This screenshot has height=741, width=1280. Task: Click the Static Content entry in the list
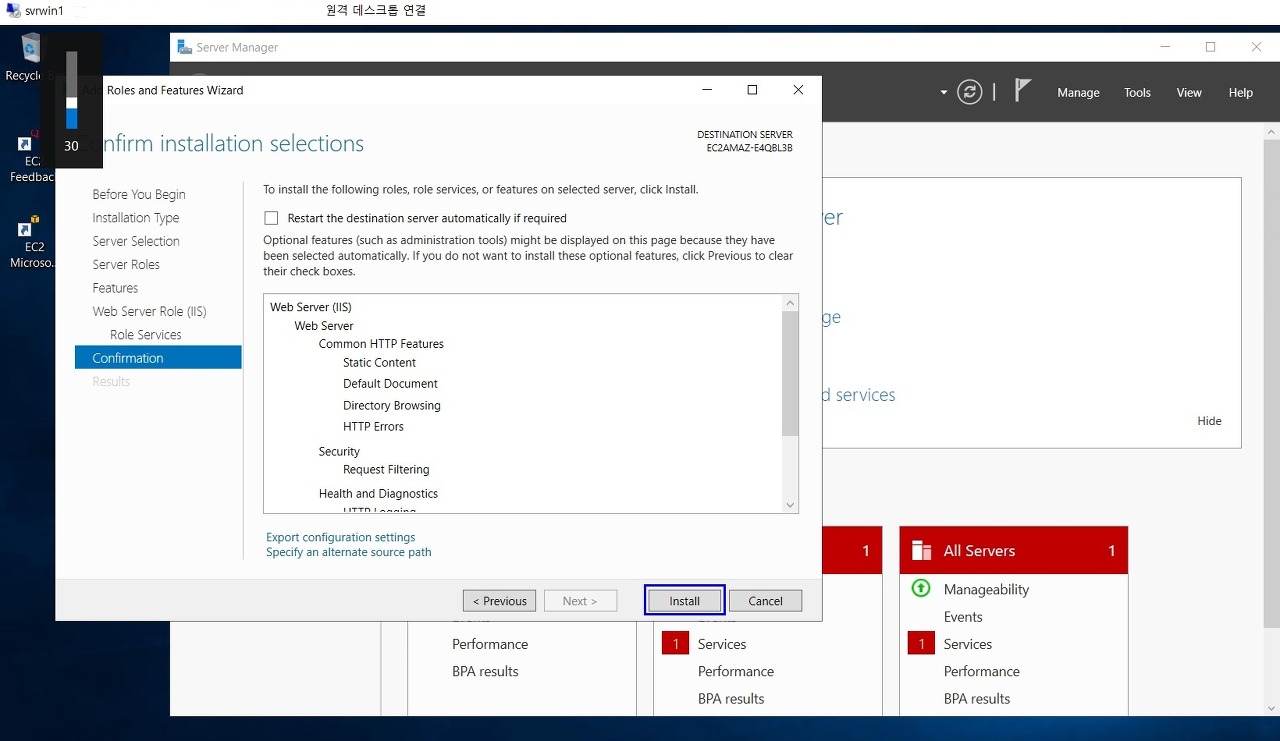click(x=379, y=363)
